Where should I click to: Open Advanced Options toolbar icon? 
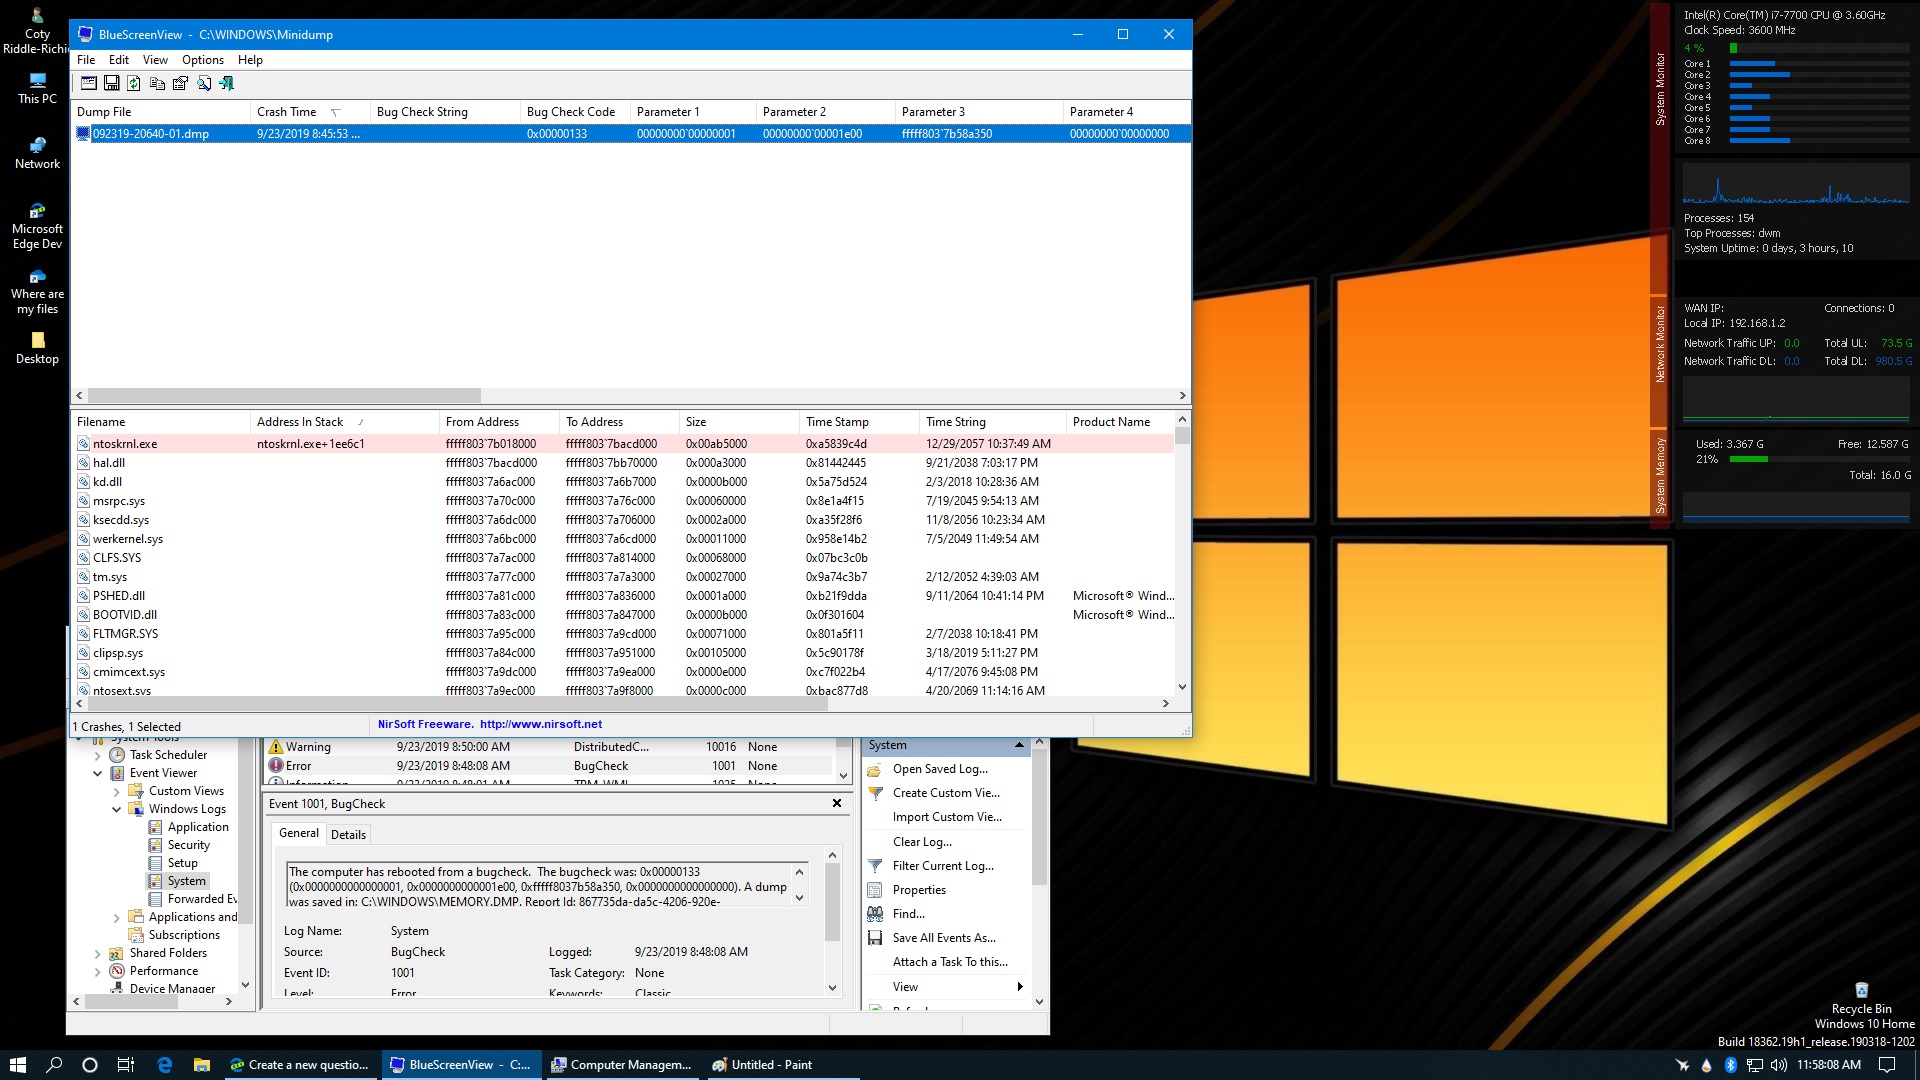click(x=88, y=84)
